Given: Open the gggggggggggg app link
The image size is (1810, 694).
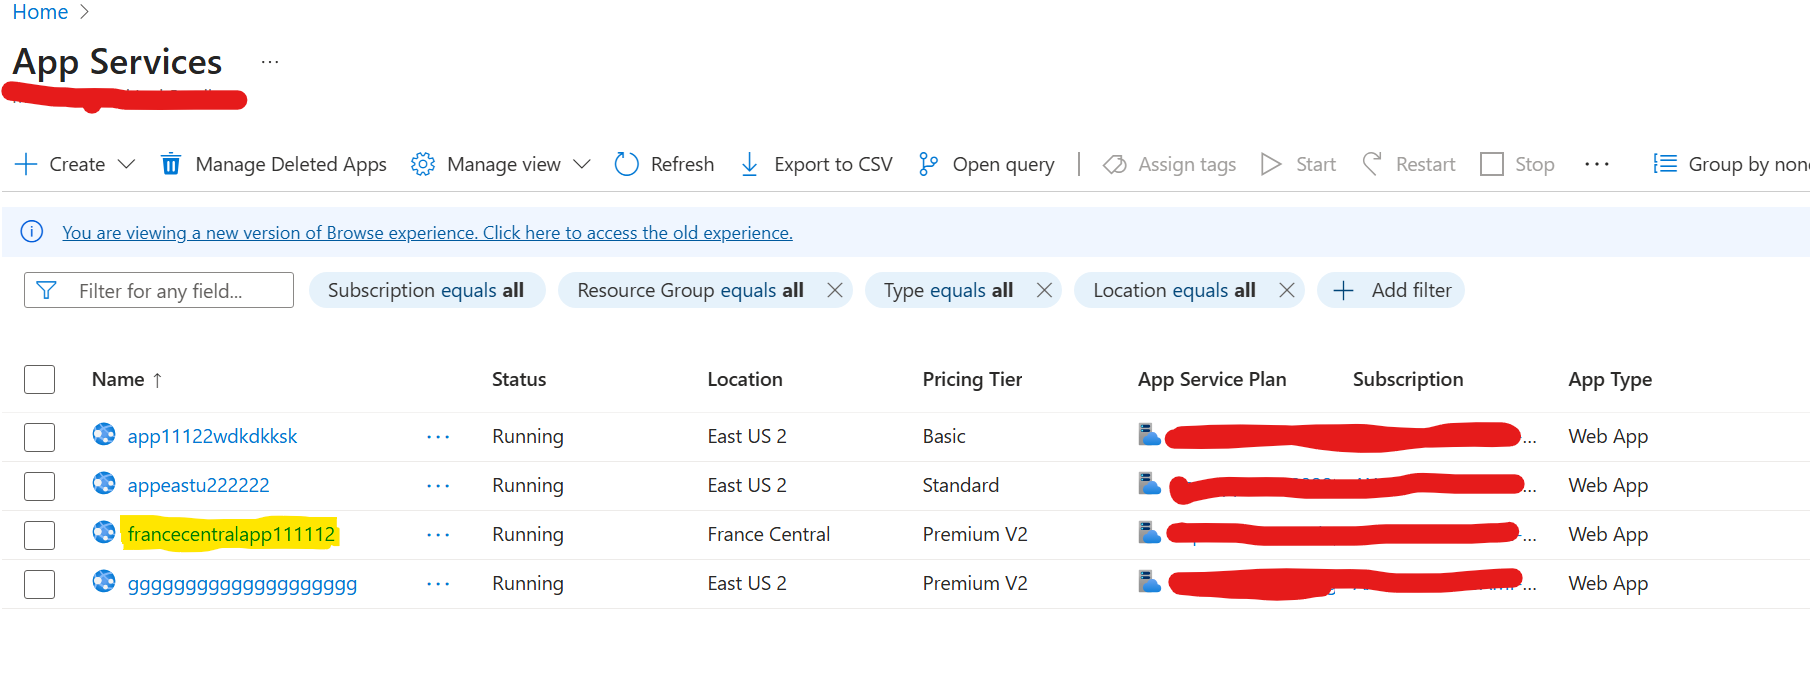Looking at the screenshot, I should coord(242,584).
